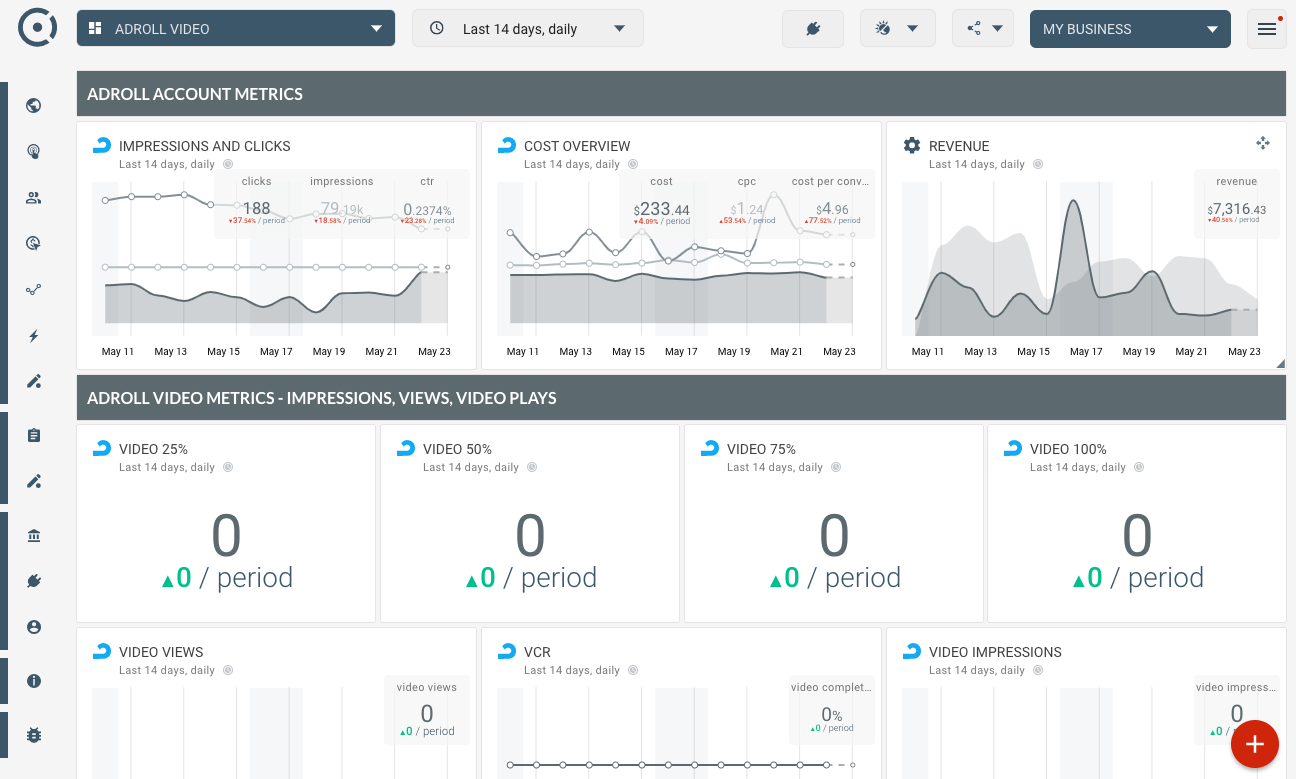Click the cpc value $1.24
The width and height of the screenshot is (1296, 779).
pos(747,209)
